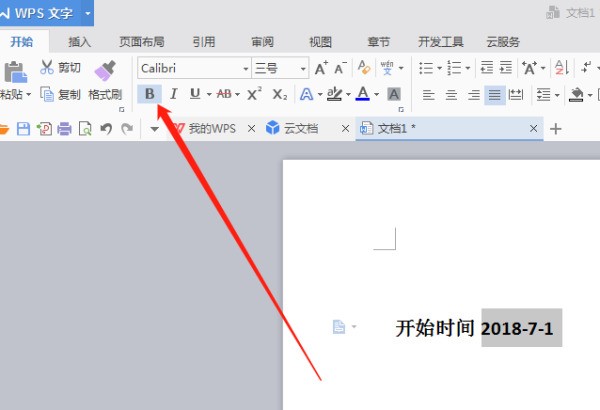Click the text effects outlined A icon
Screen dimensions: 600x410
pyautogui.click(x=307, y=94)
